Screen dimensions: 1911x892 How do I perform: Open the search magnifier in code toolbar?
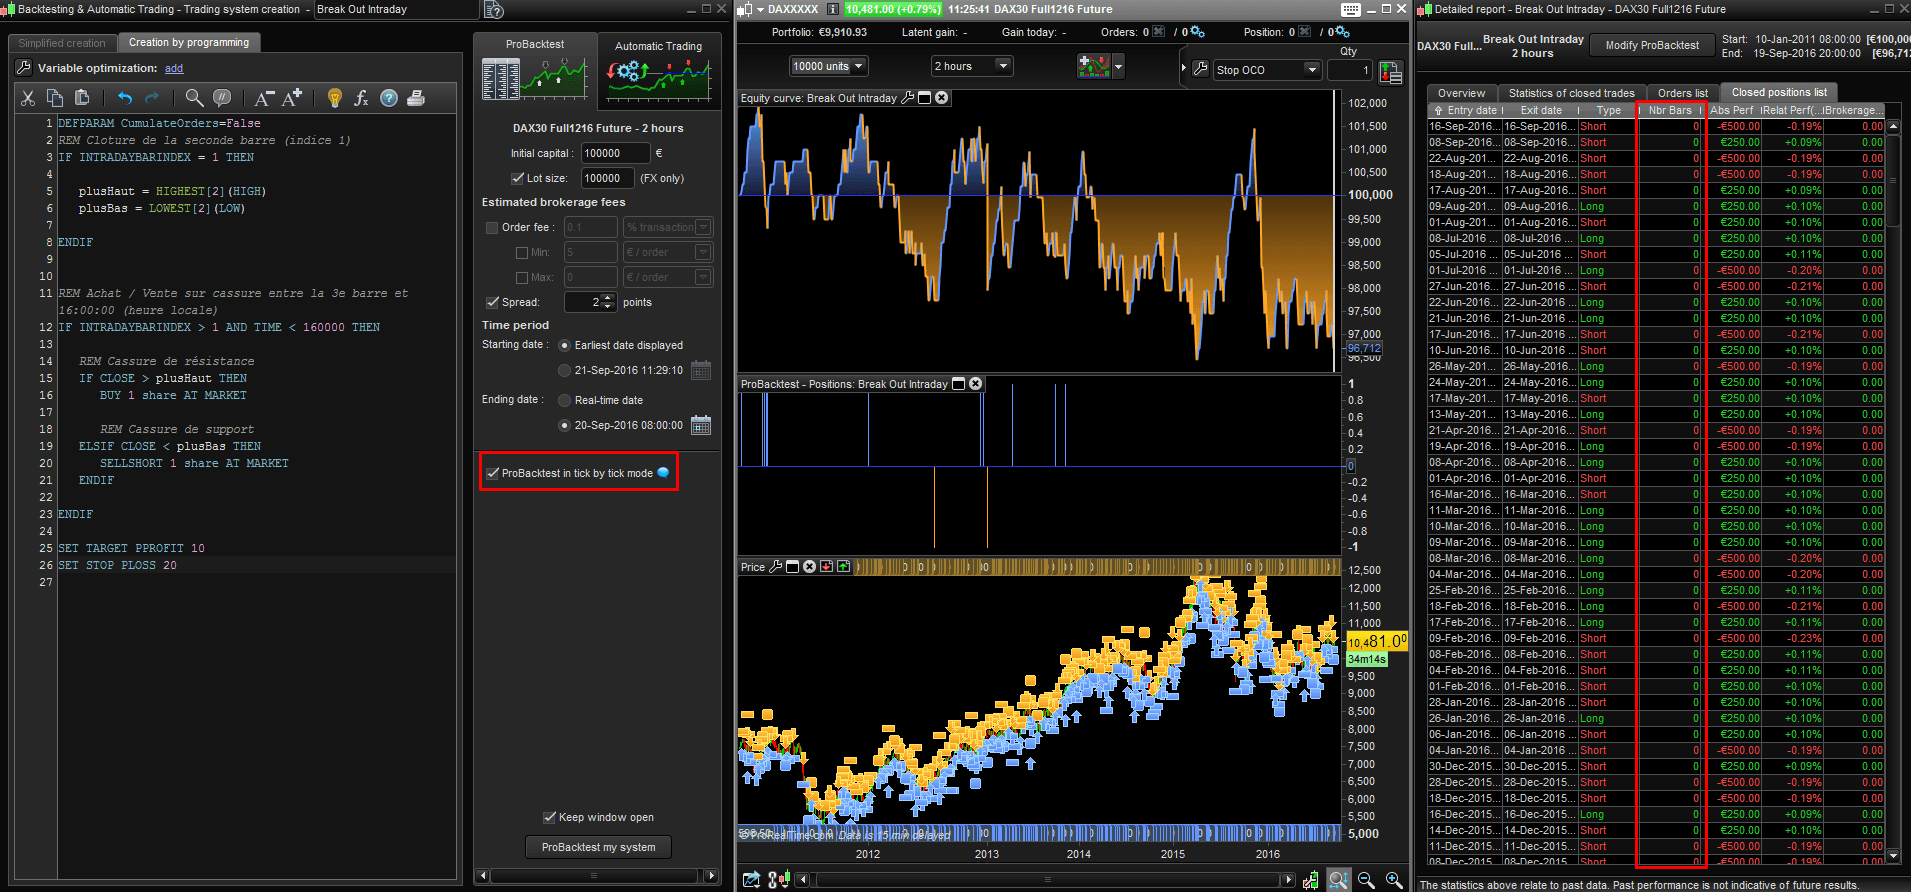tap(194, 98)
